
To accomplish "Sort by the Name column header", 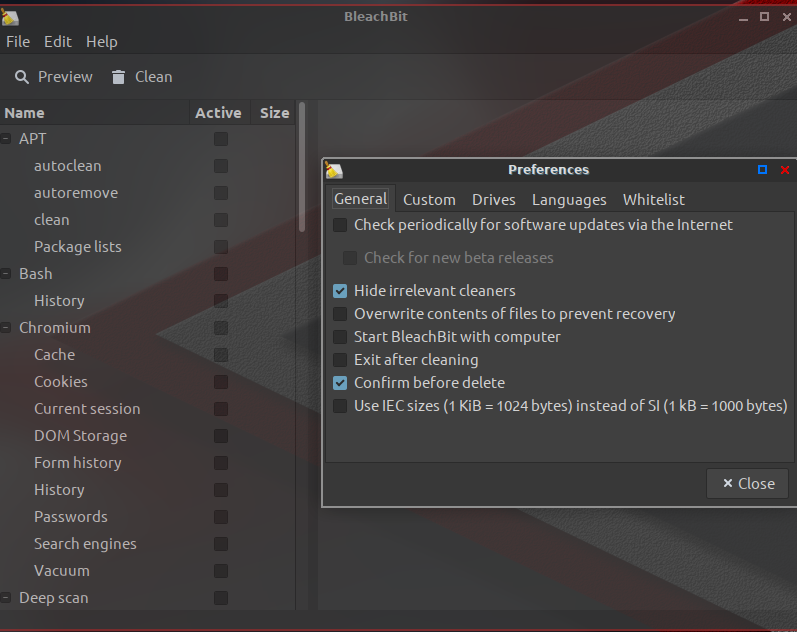I will 95,113.
